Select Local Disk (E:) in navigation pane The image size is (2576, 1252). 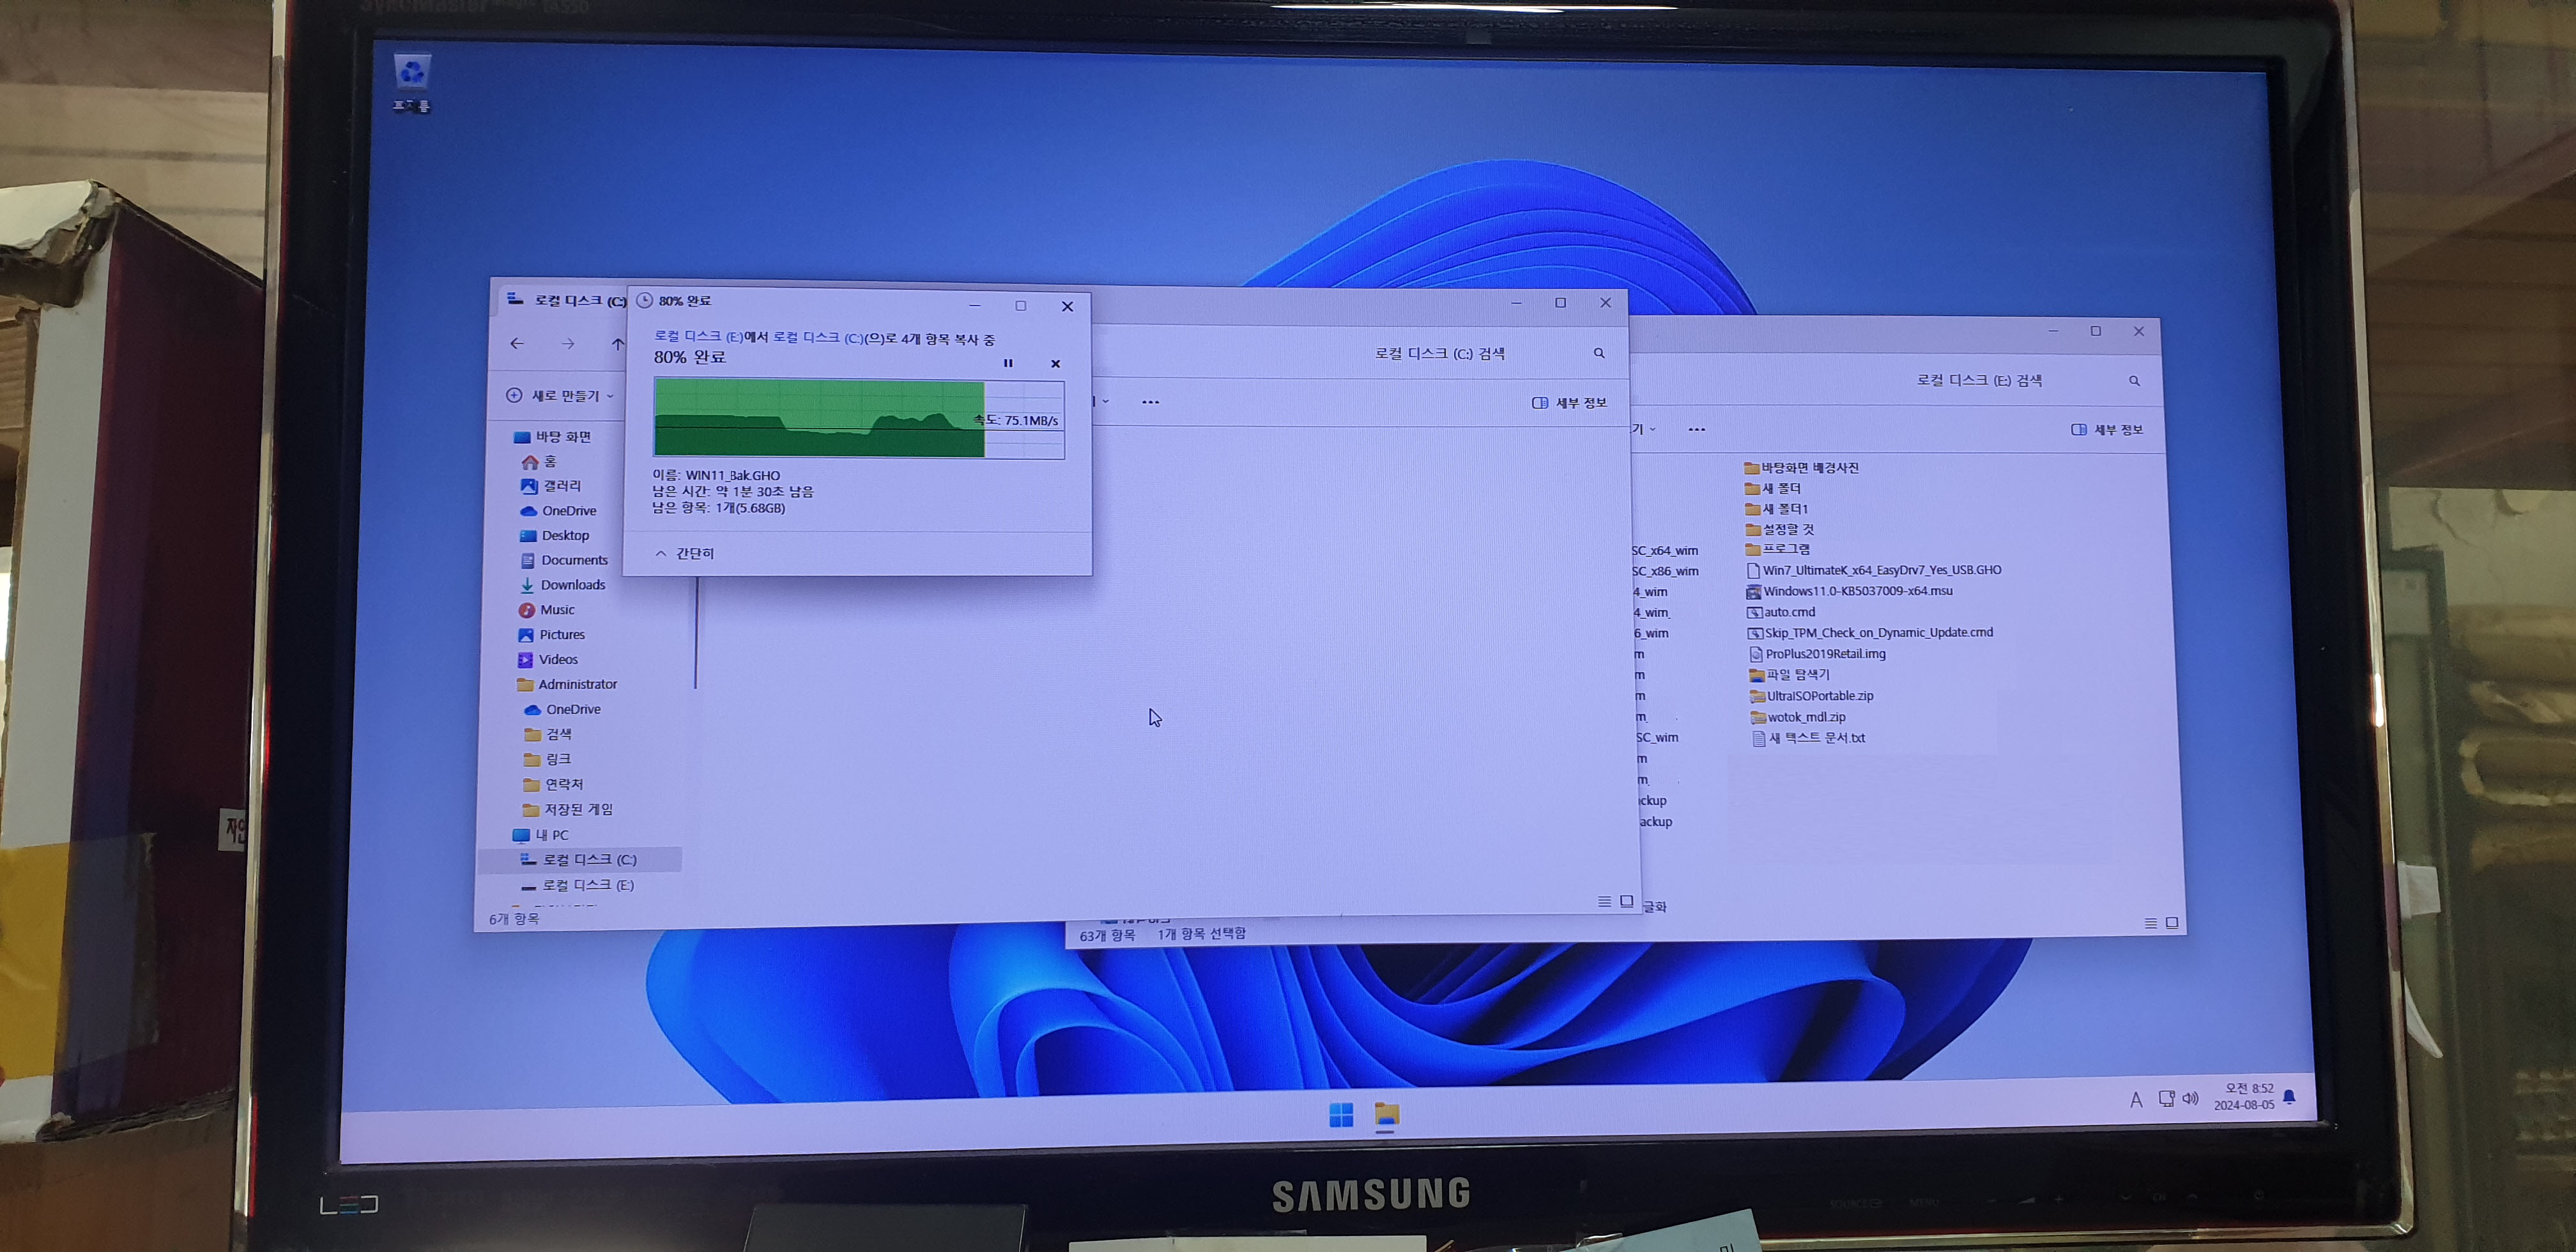click(x=587, y=885)
